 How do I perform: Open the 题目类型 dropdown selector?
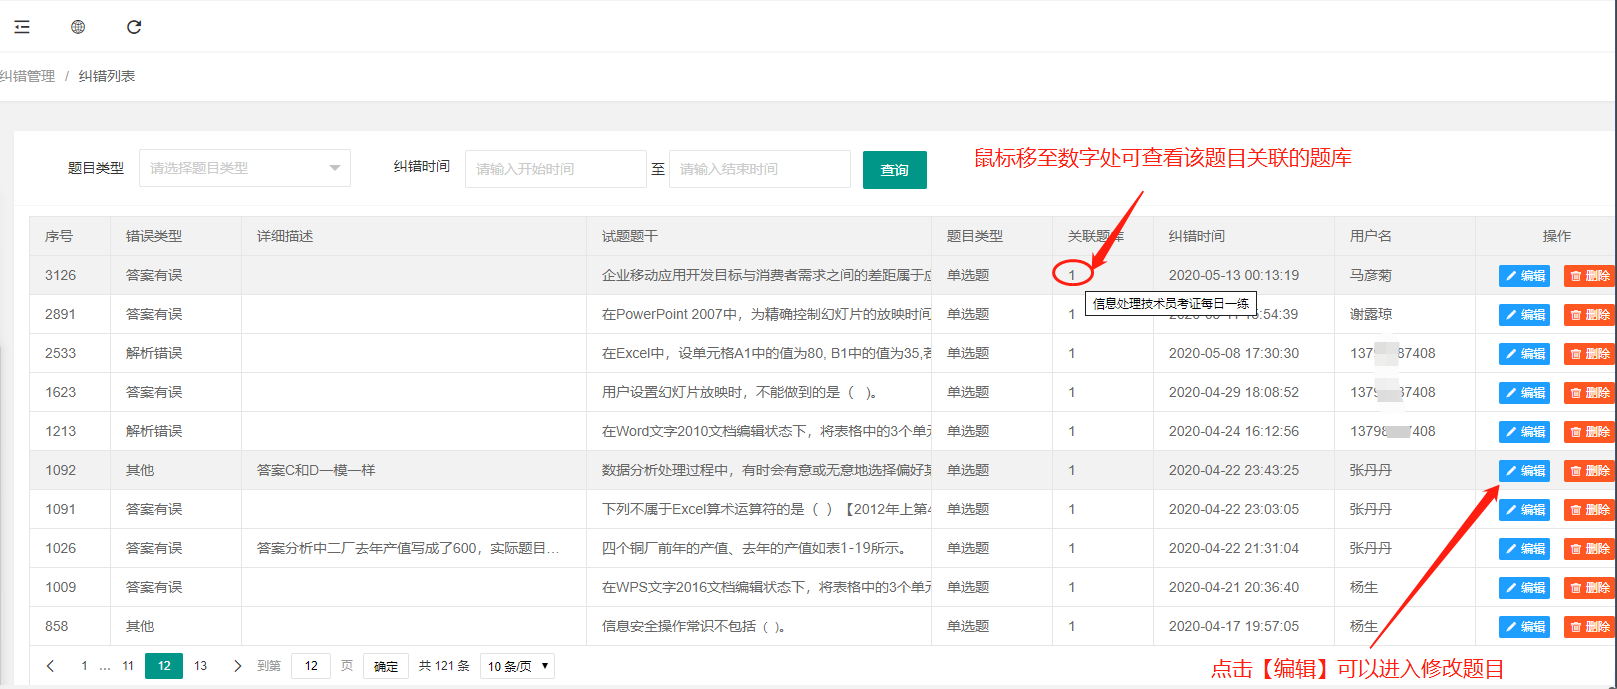245,168
